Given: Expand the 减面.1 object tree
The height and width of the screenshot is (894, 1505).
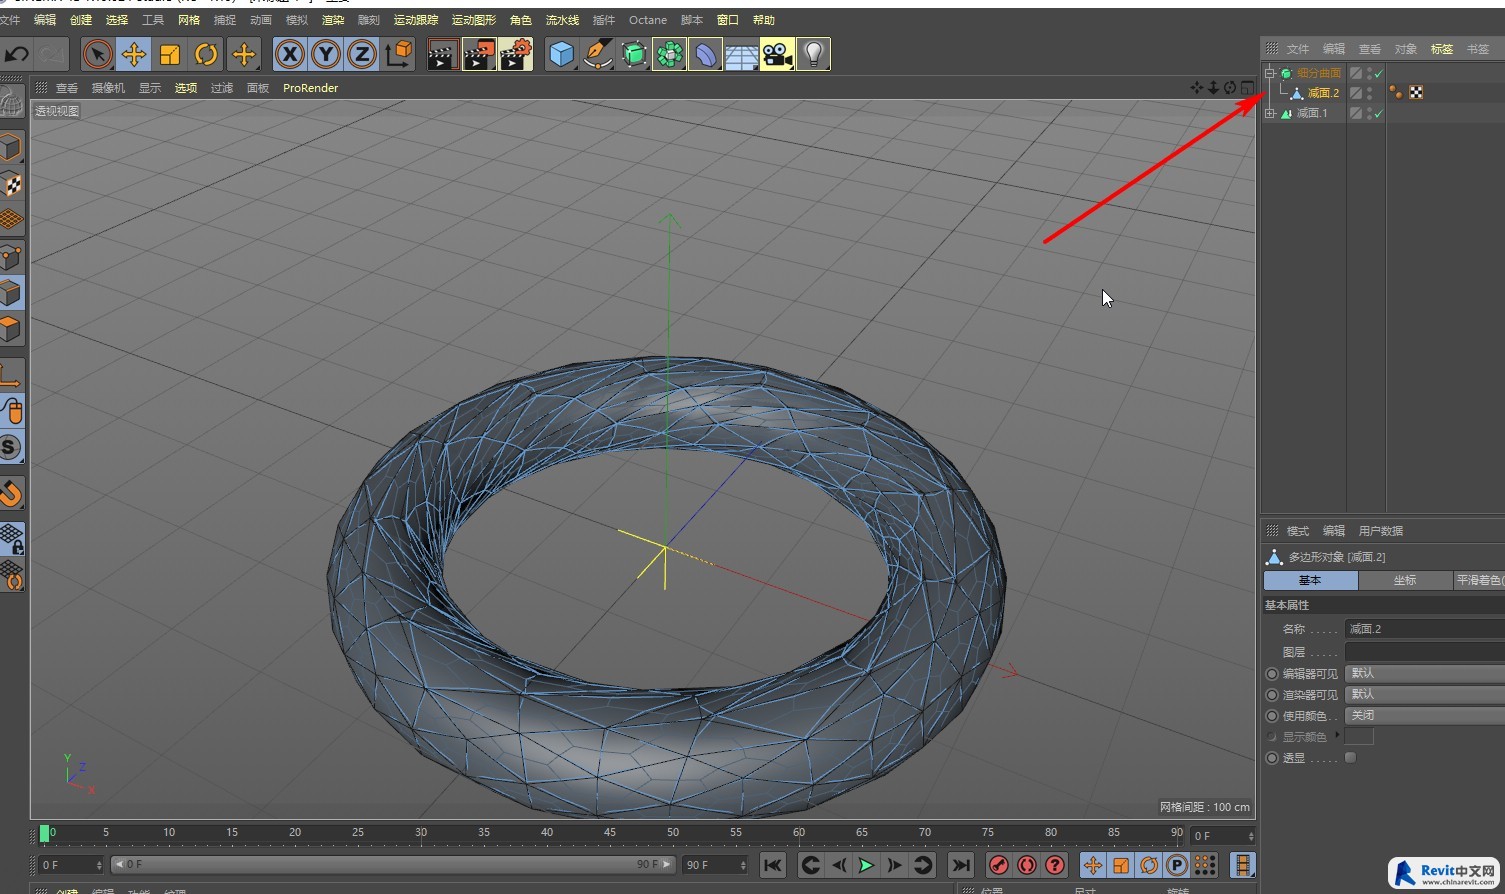Looking at the screenshot, I should (1270, 113).
